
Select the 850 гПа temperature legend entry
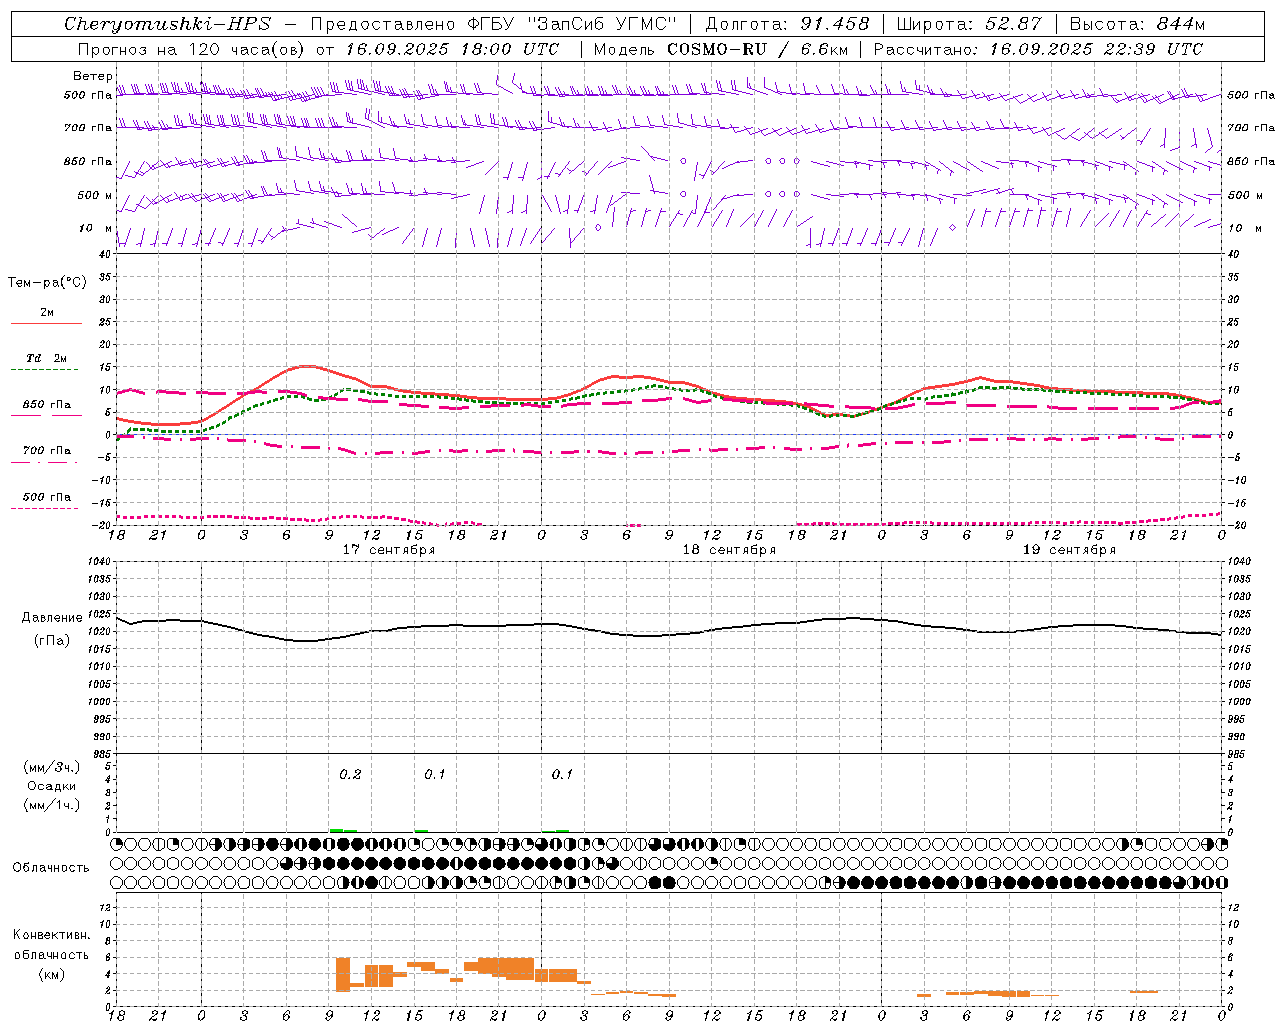(47, 405)
